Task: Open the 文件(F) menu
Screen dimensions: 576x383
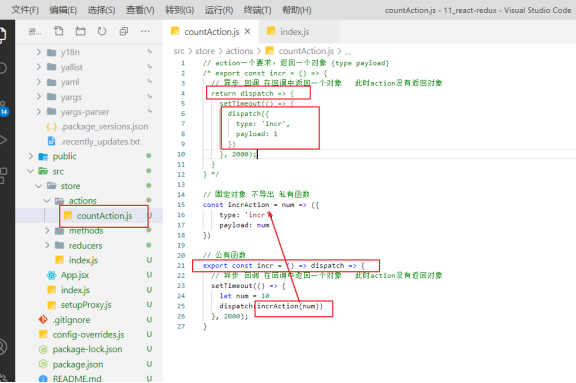Action: [25, 10]
